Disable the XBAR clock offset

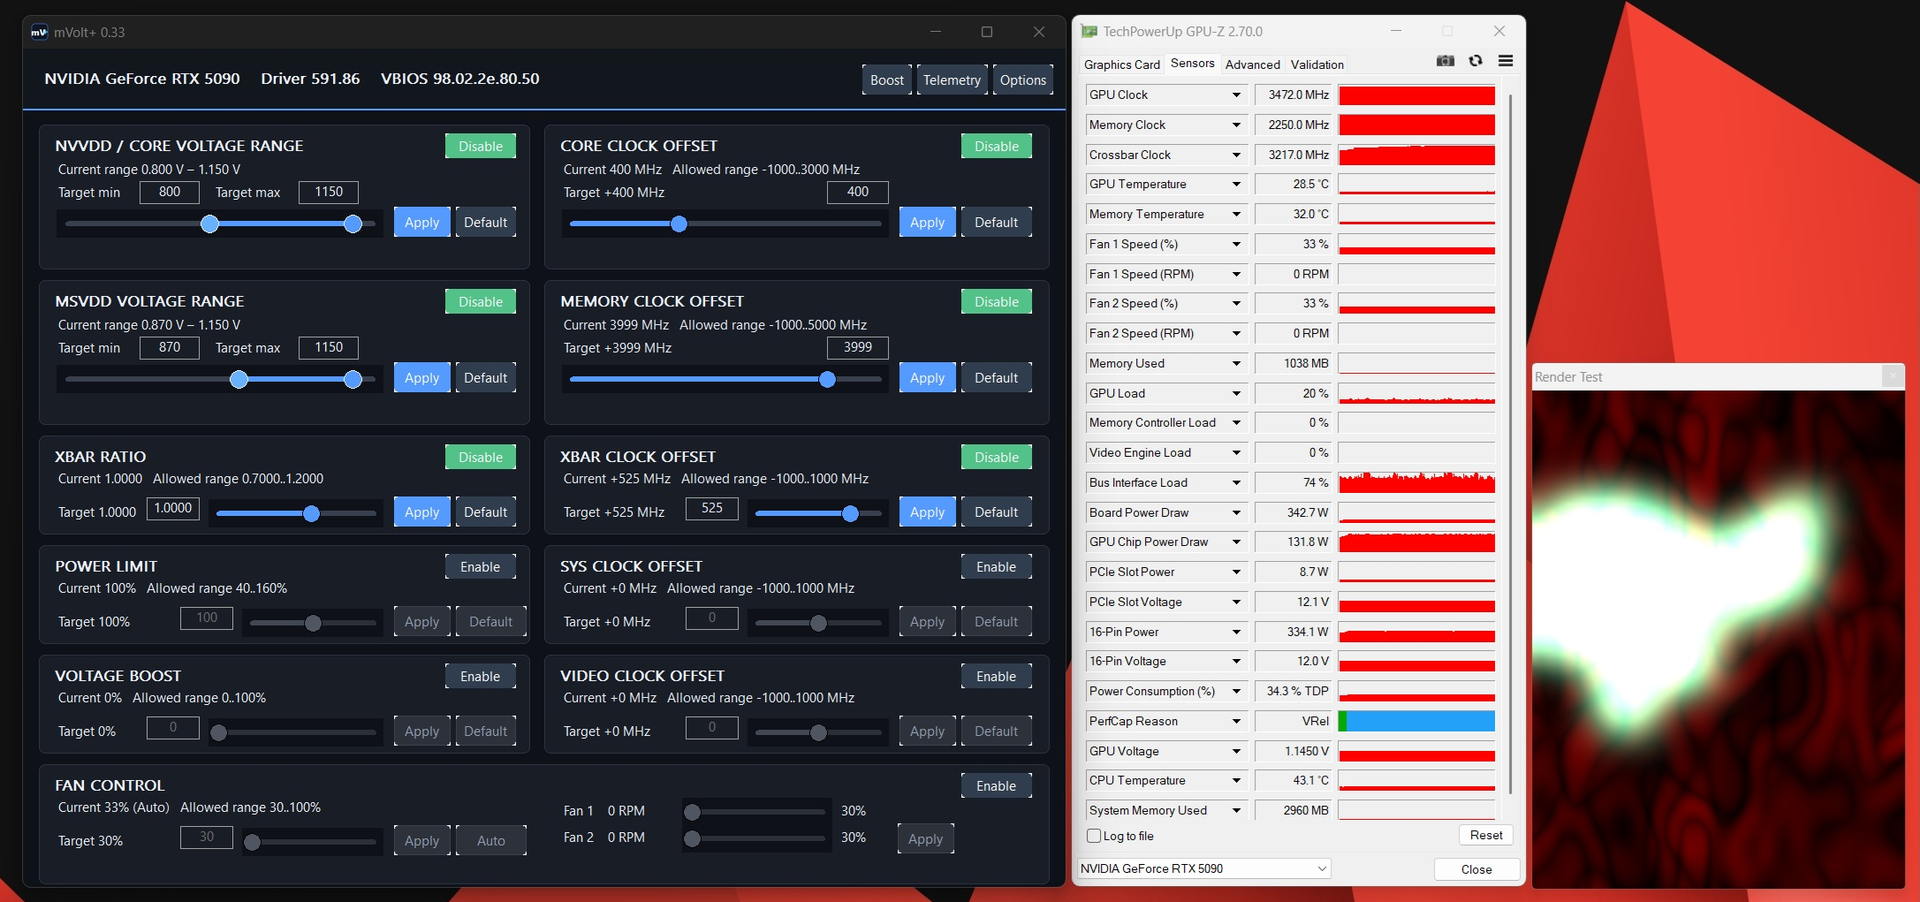[997, 457]
